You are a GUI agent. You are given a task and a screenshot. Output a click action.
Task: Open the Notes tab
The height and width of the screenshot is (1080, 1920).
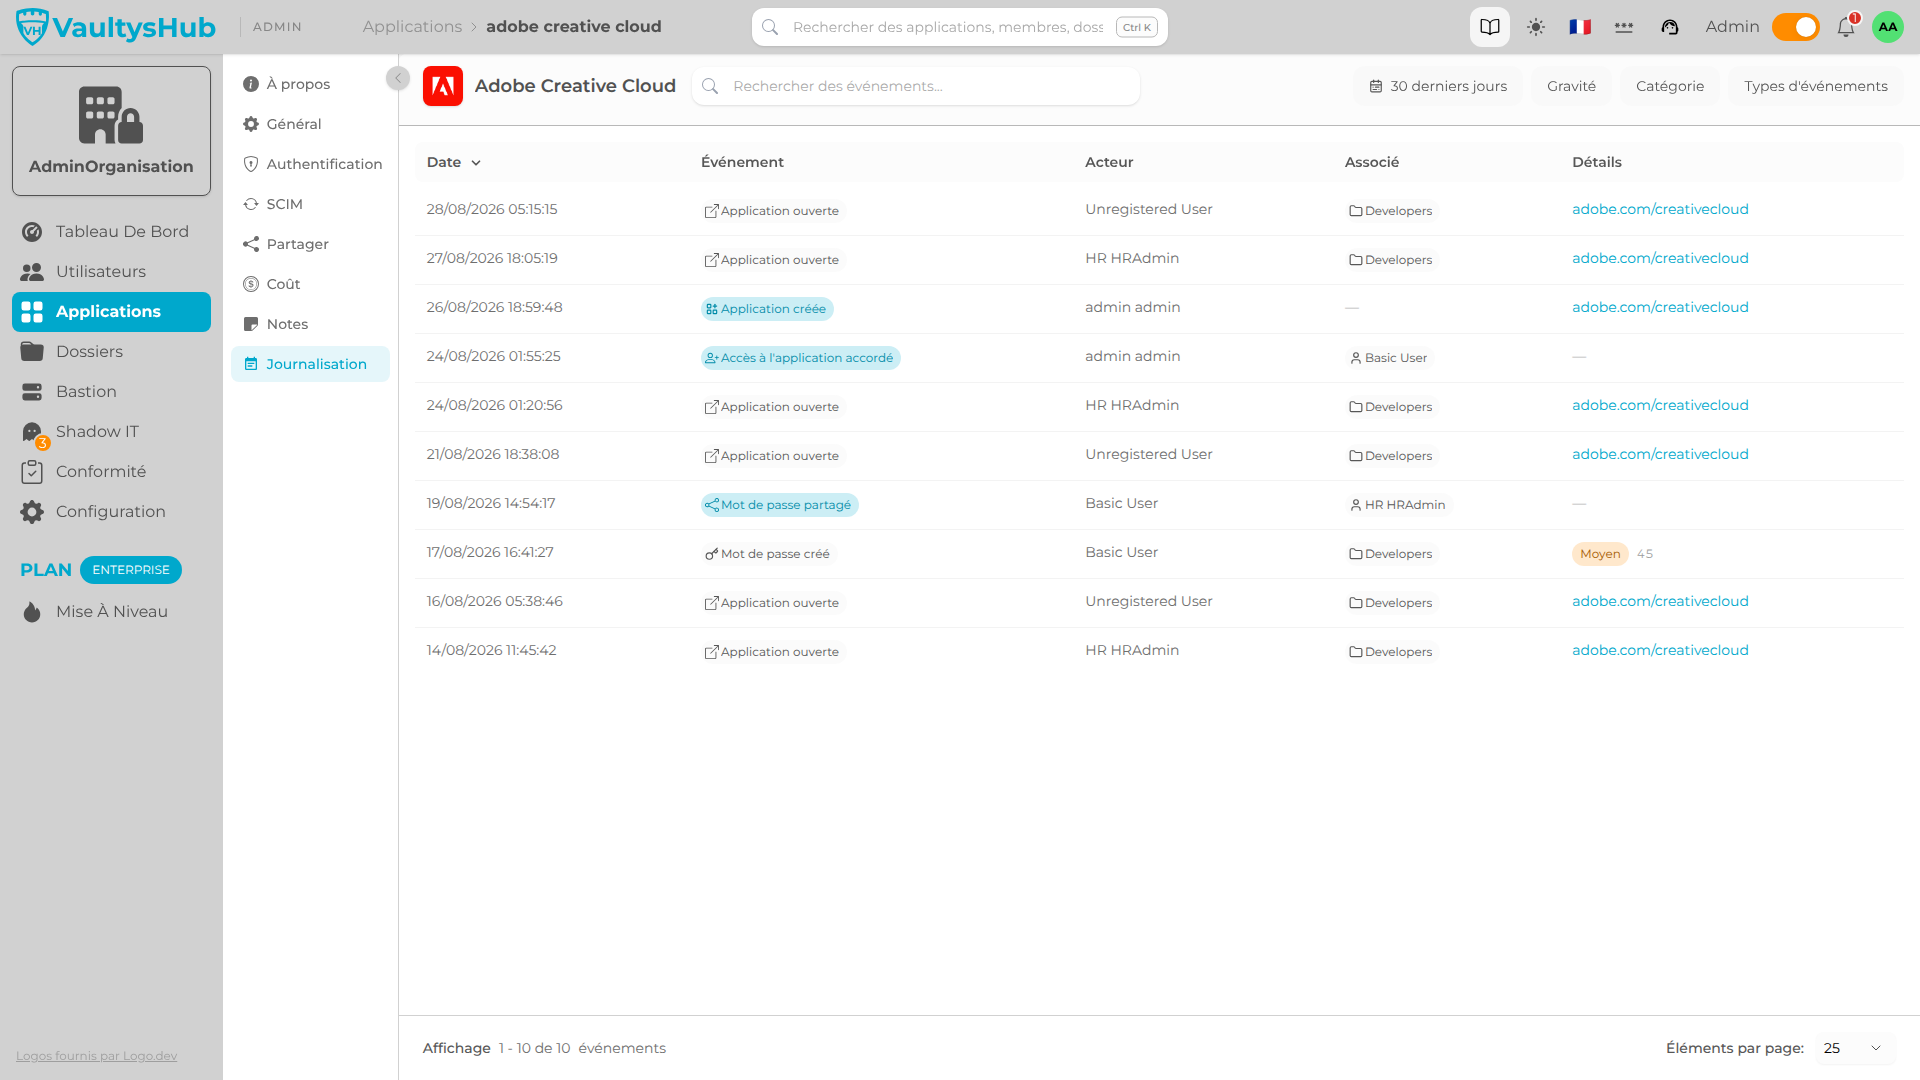(310, 324)
